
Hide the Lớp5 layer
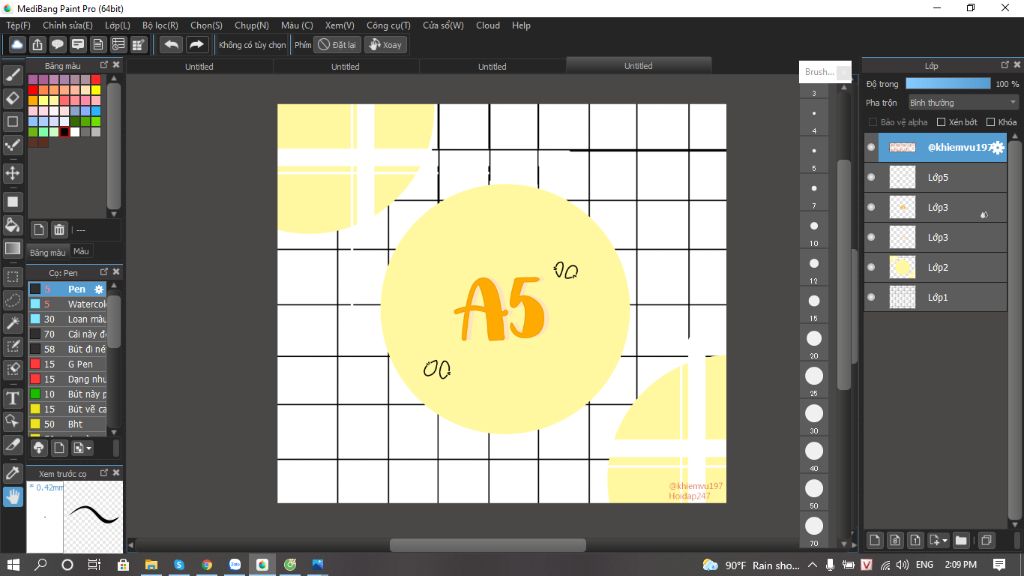pyautogui.click(x=871, y=177)
